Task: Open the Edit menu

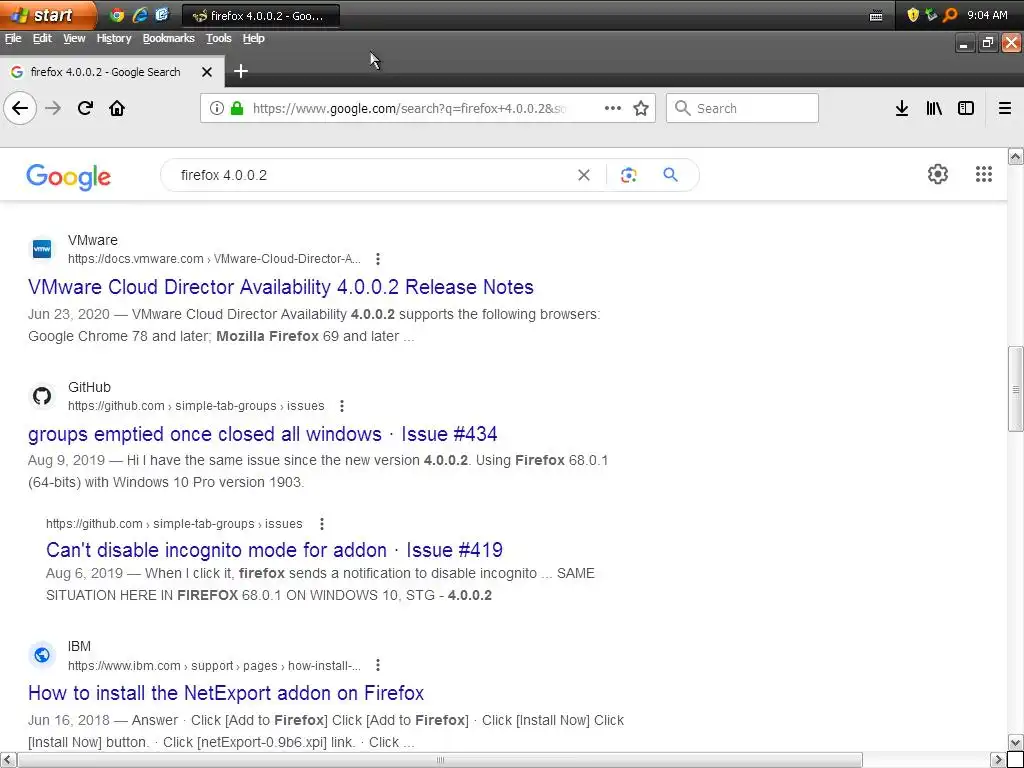Action: 42,38
